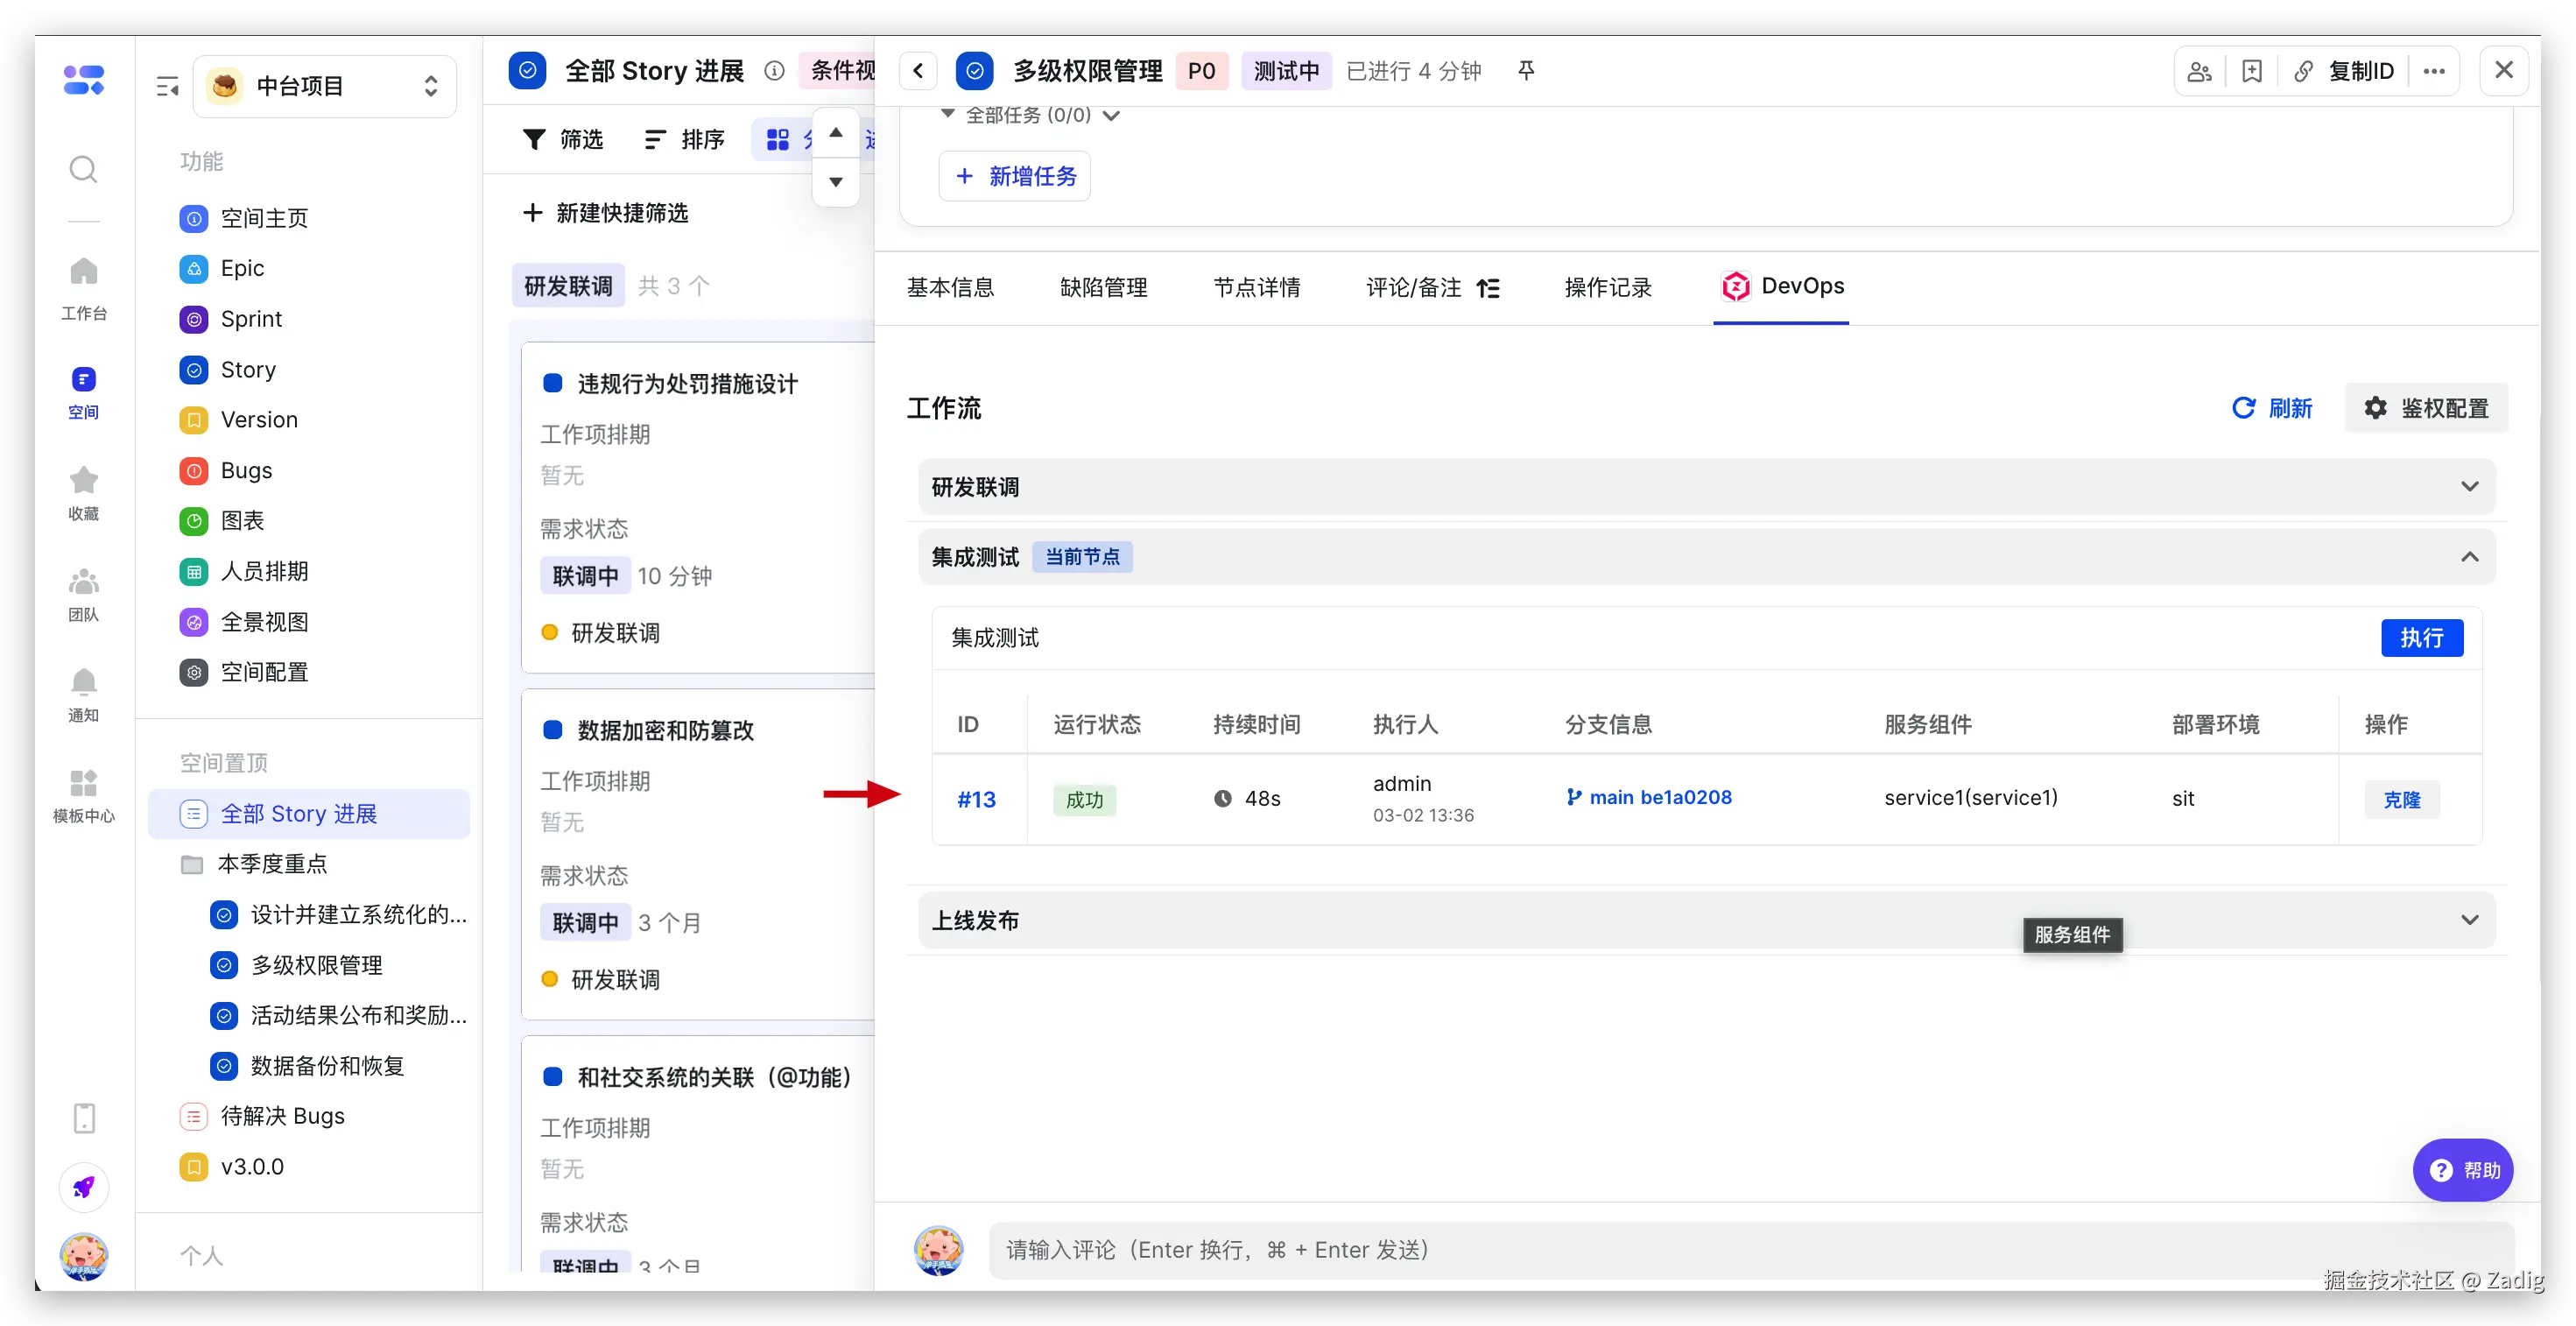Collapse the sidebar with the toggle icon

point(167,87)
